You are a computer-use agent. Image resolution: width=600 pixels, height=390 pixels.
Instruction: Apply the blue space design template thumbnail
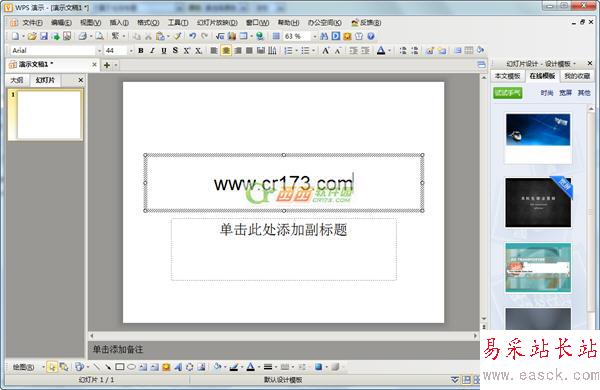538,139
